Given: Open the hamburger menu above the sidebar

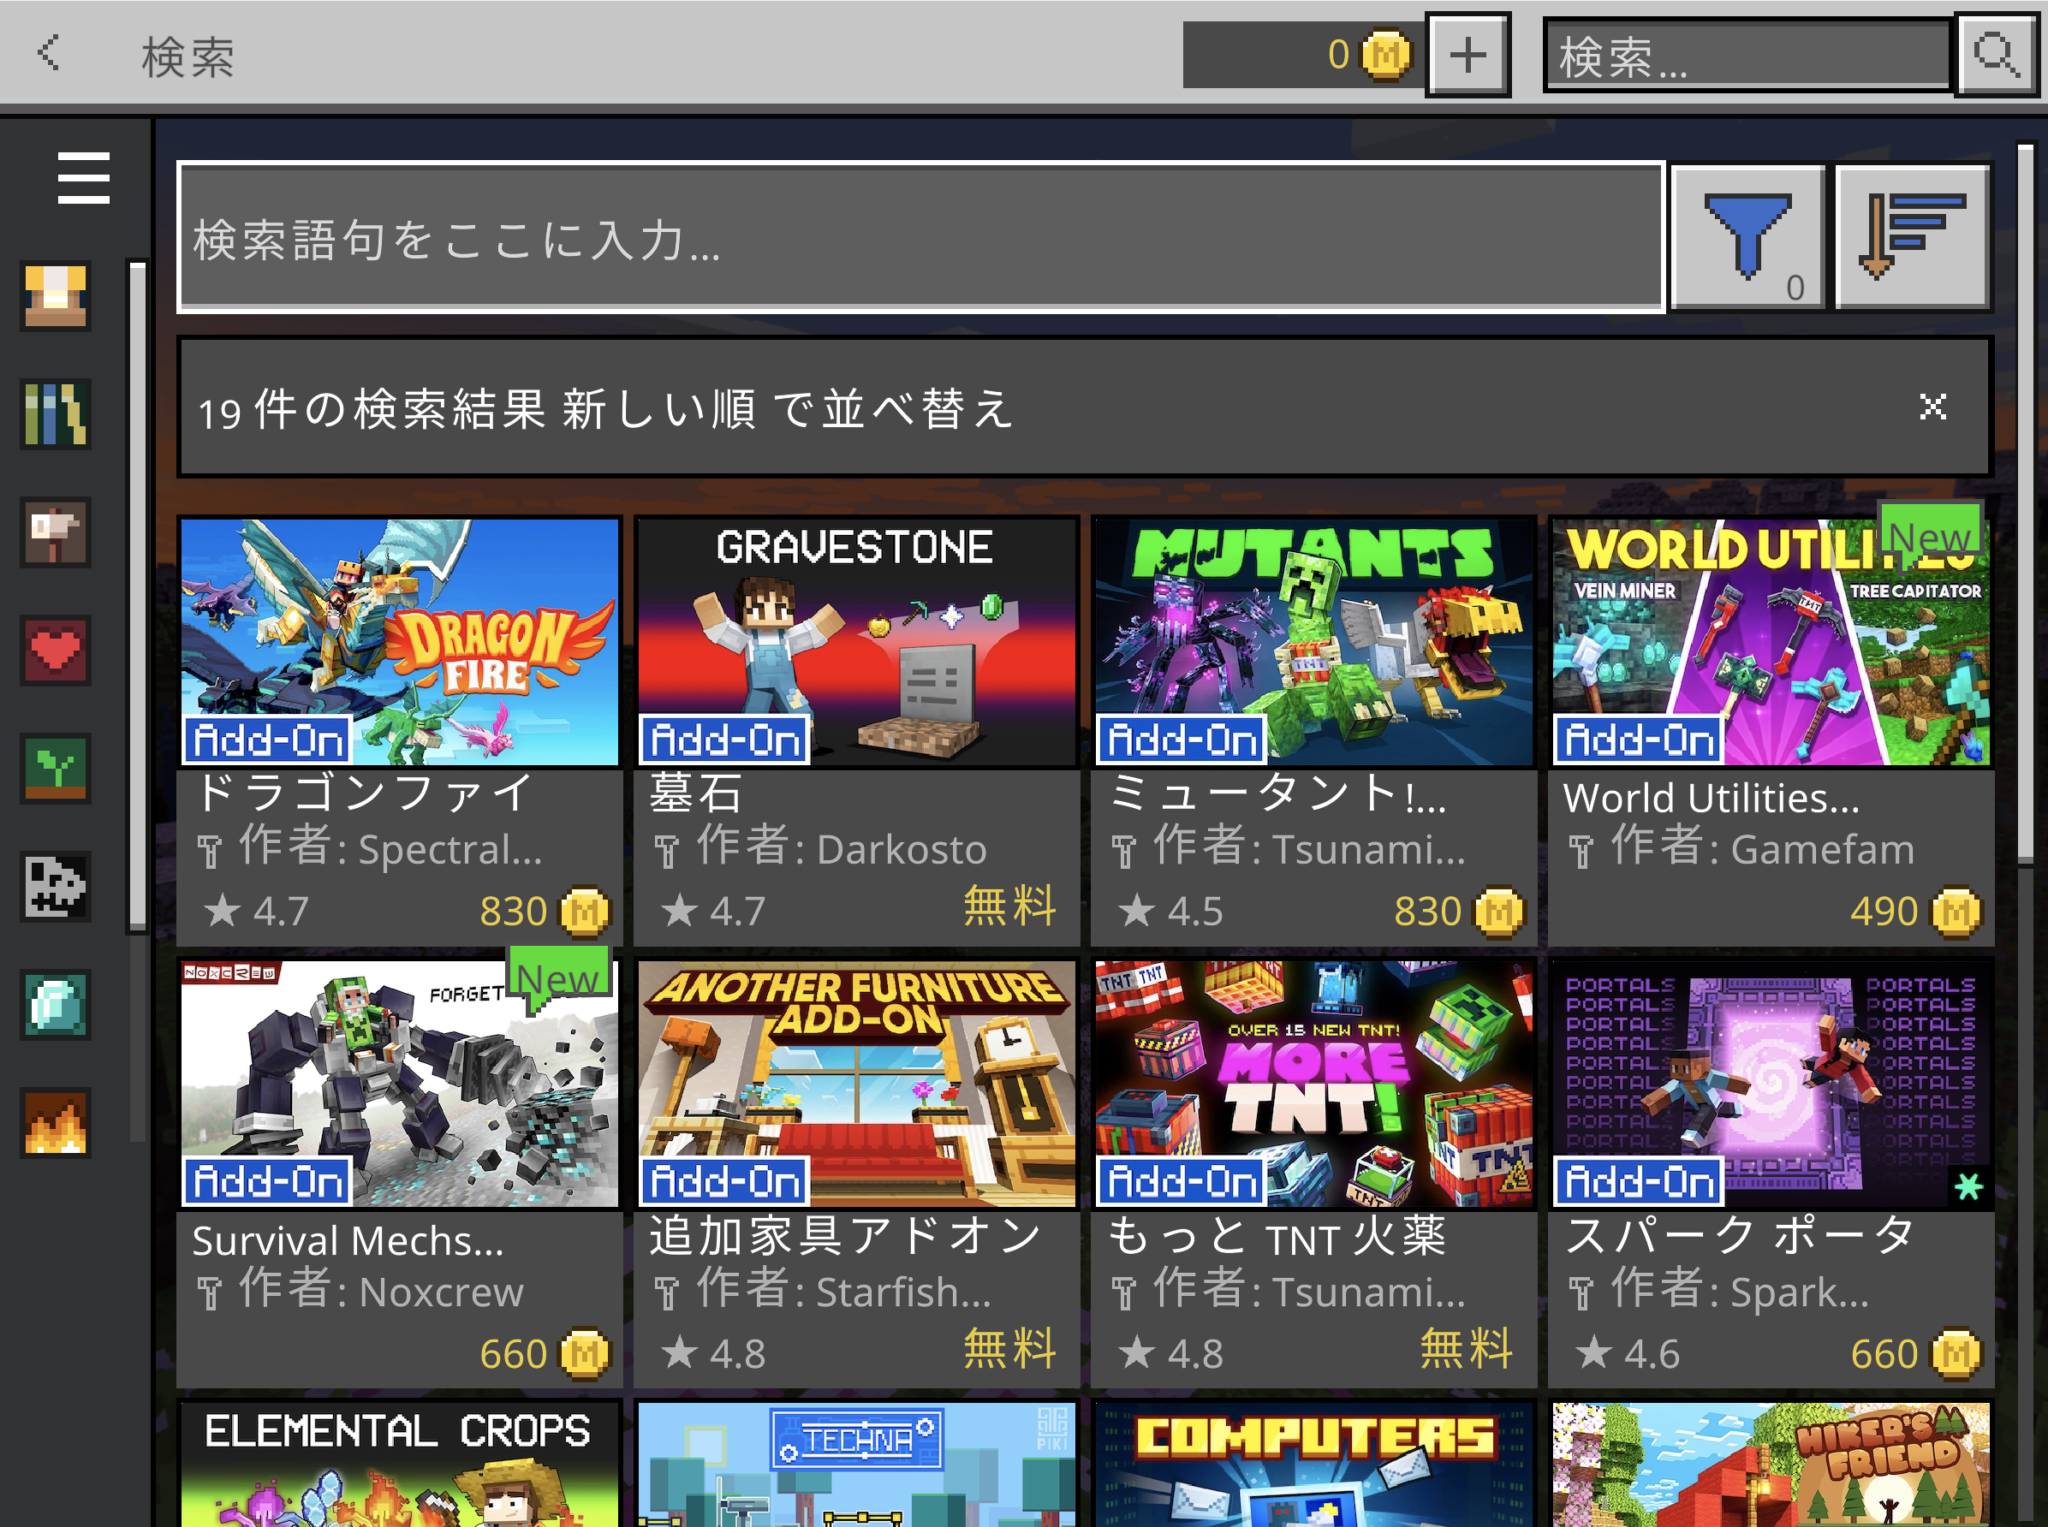Looking at the screenshot, I should (x=83, y=177).
